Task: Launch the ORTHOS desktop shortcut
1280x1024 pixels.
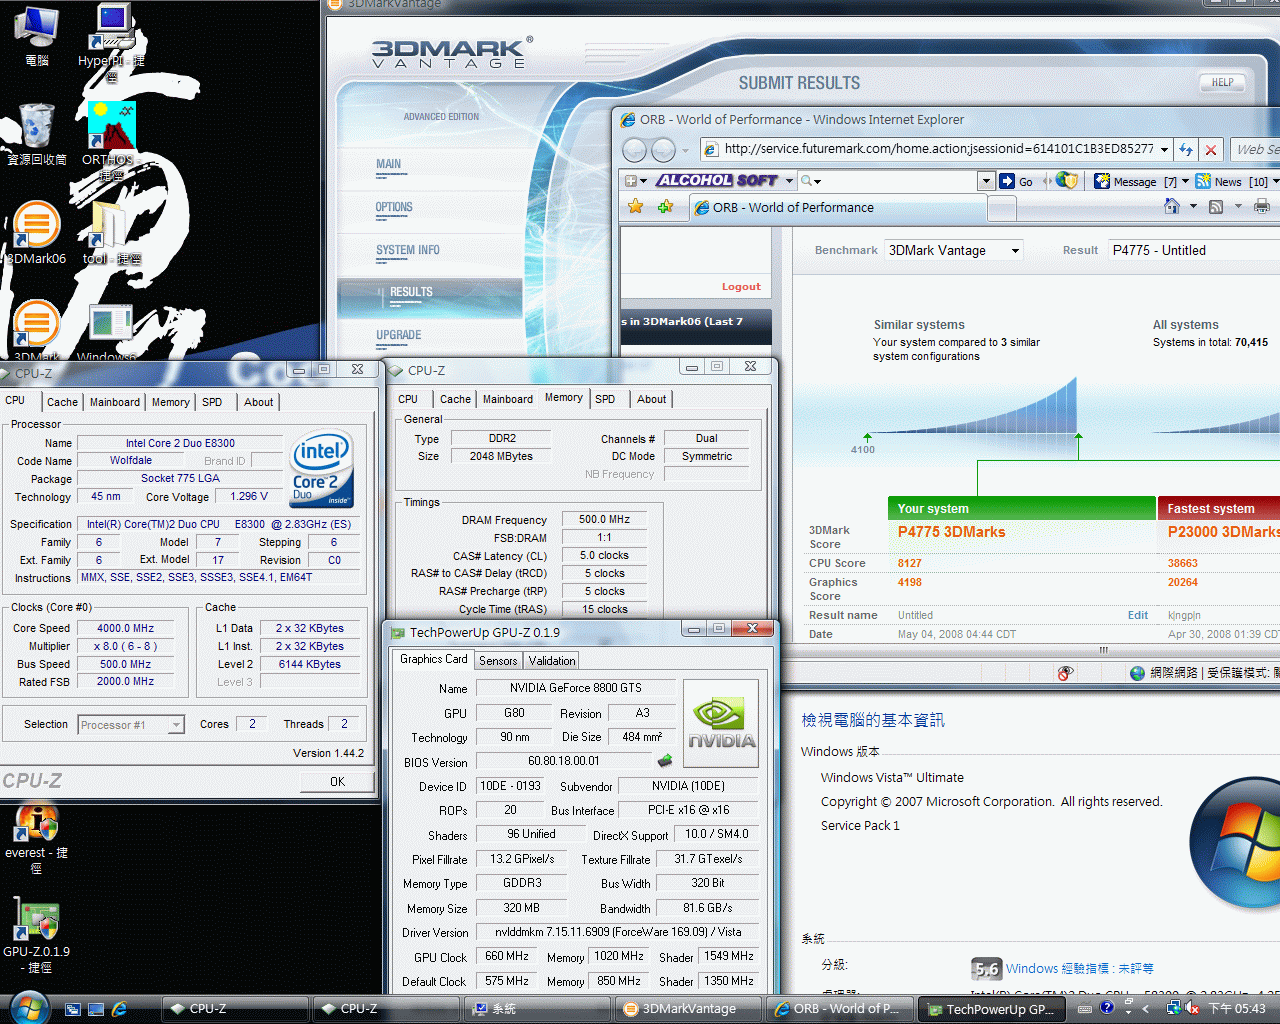Action: click(x=111, y=140)
